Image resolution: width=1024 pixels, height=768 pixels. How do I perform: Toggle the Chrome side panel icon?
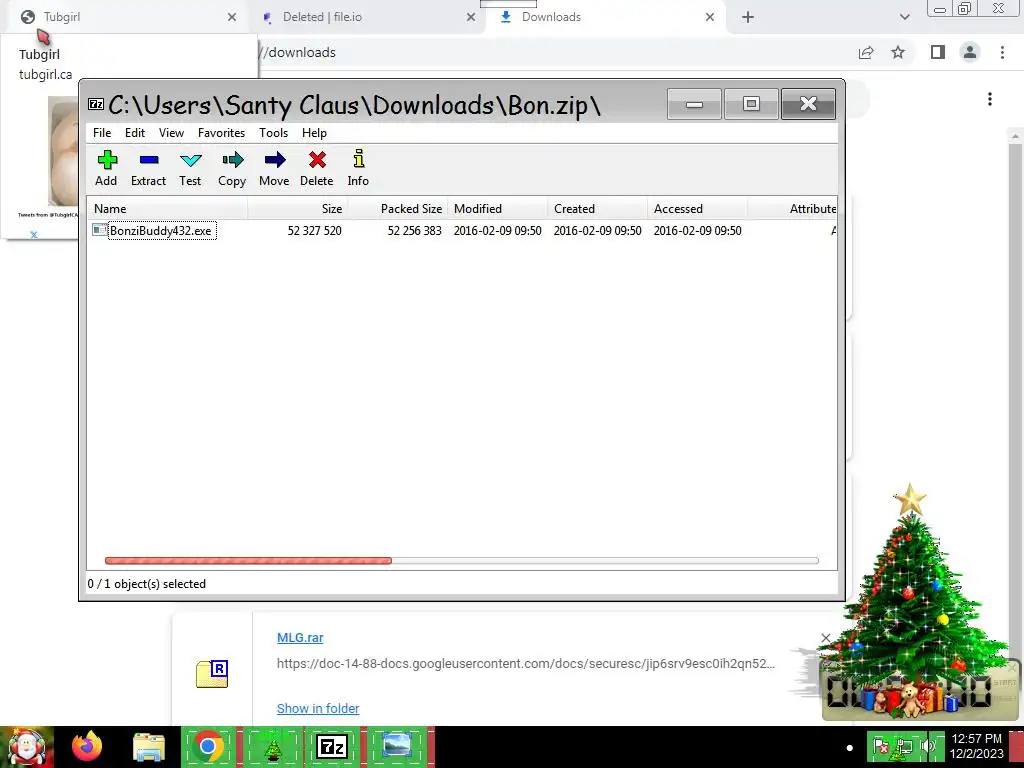click(938, 52)
